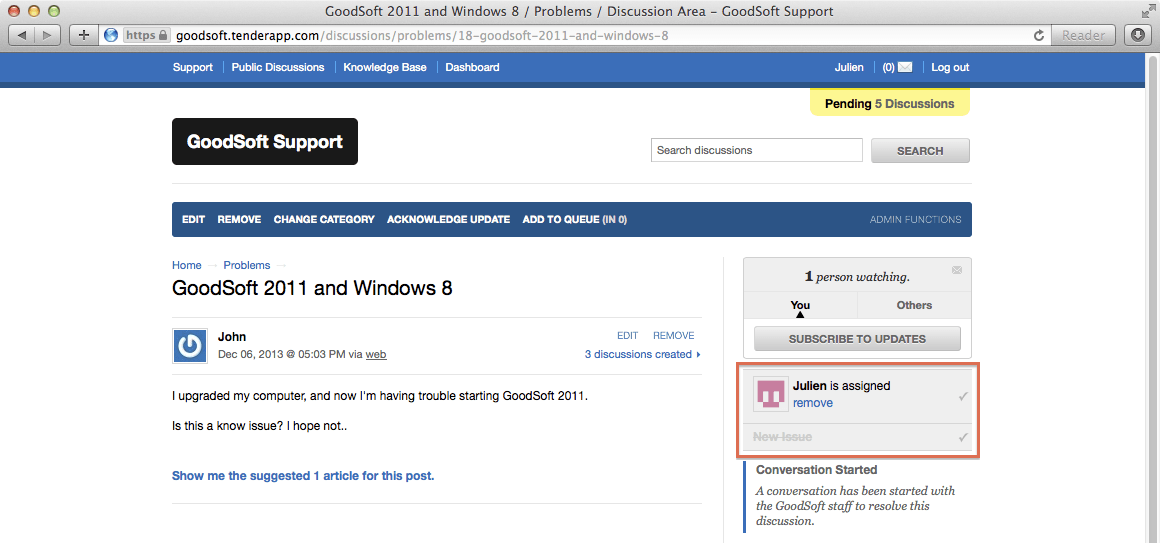Edit John's post via EDIT link
1160x543 pixels.
[x=627, y=335]
